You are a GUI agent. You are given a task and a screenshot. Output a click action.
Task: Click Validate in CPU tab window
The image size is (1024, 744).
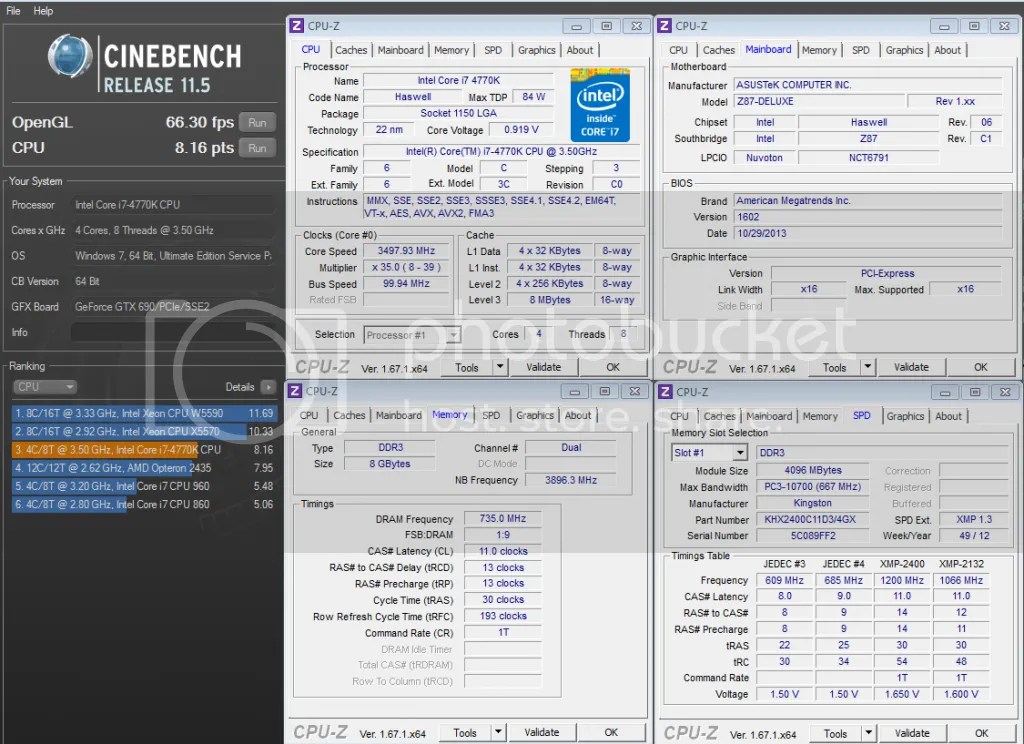(x=543, y=367)
